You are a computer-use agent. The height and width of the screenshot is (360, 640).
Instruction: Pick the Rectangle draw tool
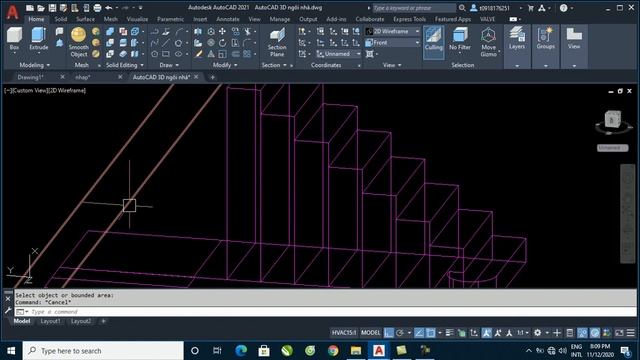(x=166, y=54)
